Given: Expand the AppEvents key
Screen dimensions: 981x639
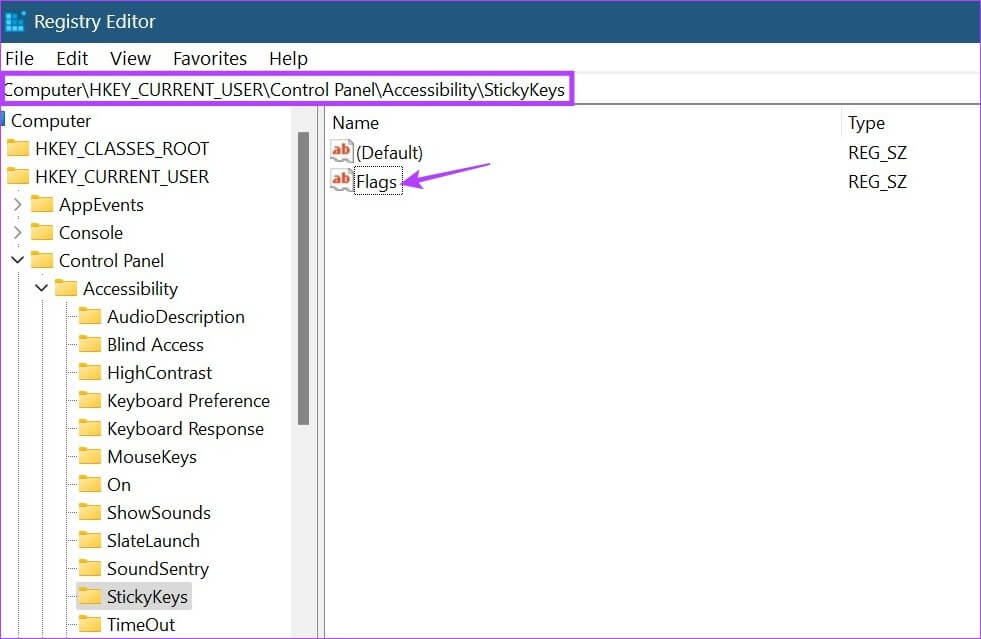Looking at the screenshot, I should [17, 204].
